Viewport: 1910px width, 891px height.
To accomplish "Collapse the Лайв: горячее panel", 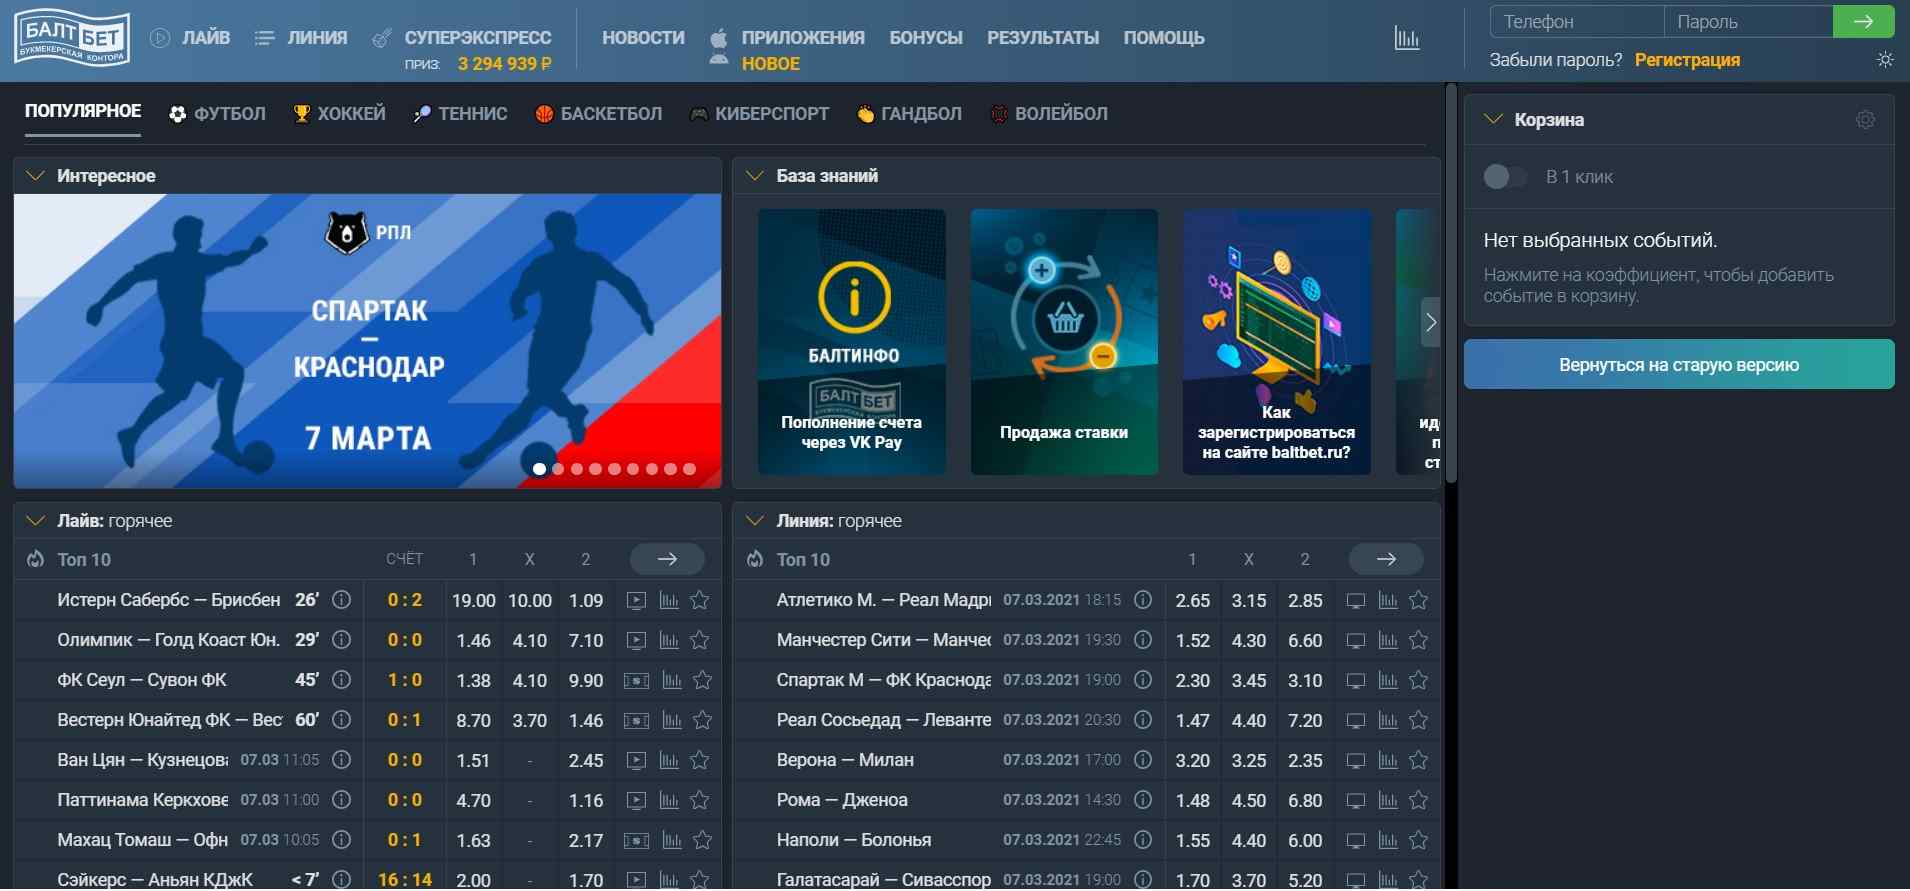I will tap(35, 521).
